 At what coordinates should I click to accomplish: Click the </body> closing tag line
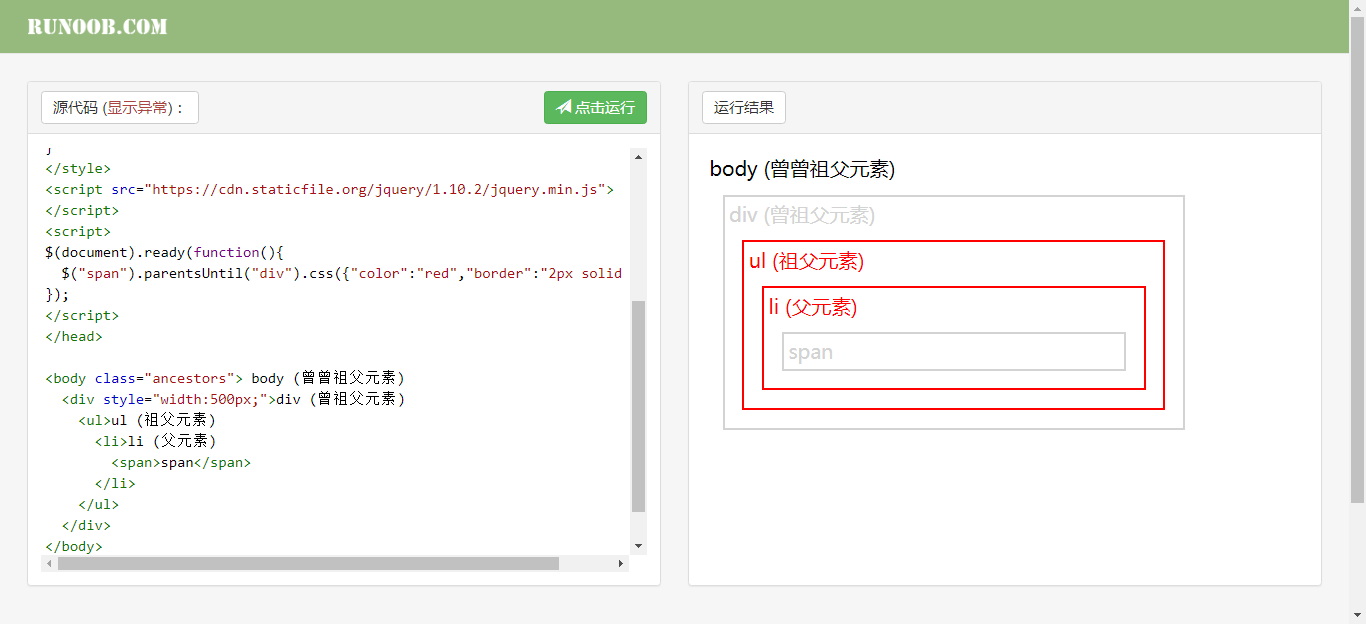(x=74, y=546)
